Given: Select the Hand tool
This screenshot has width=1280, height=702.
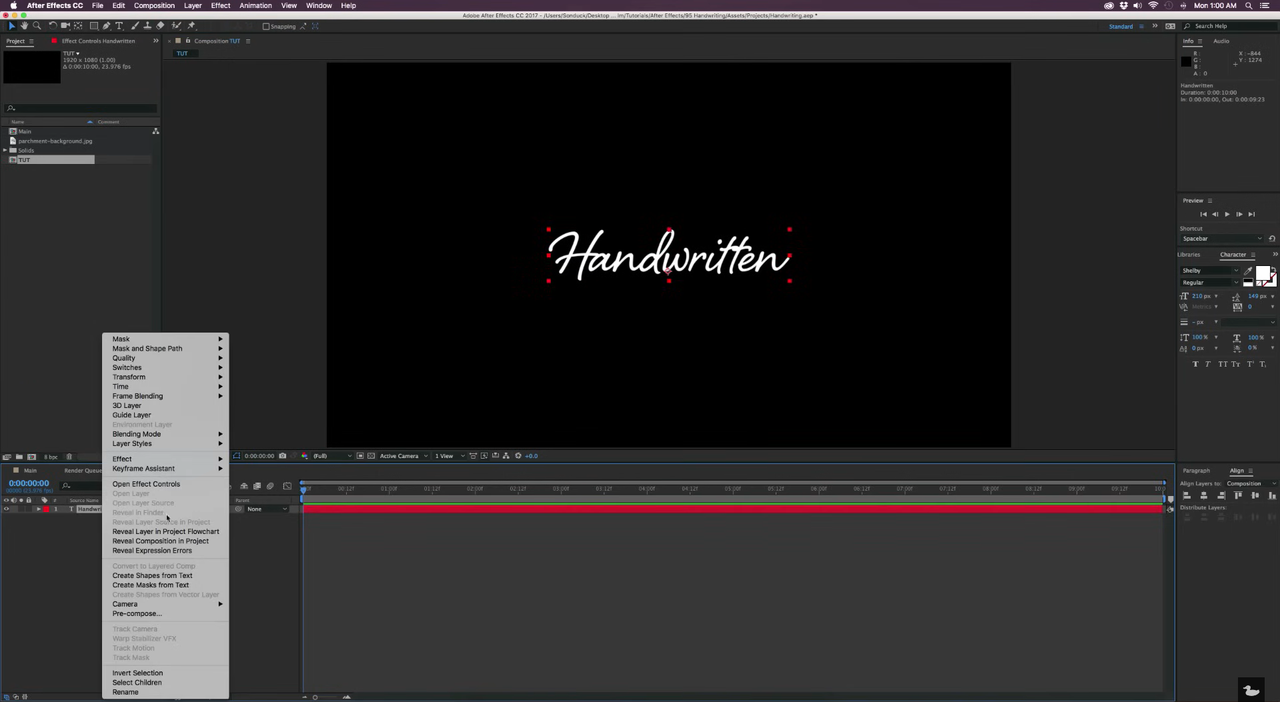Looking at the screenshot, I should pyautogui.click(x=24, y=26).
